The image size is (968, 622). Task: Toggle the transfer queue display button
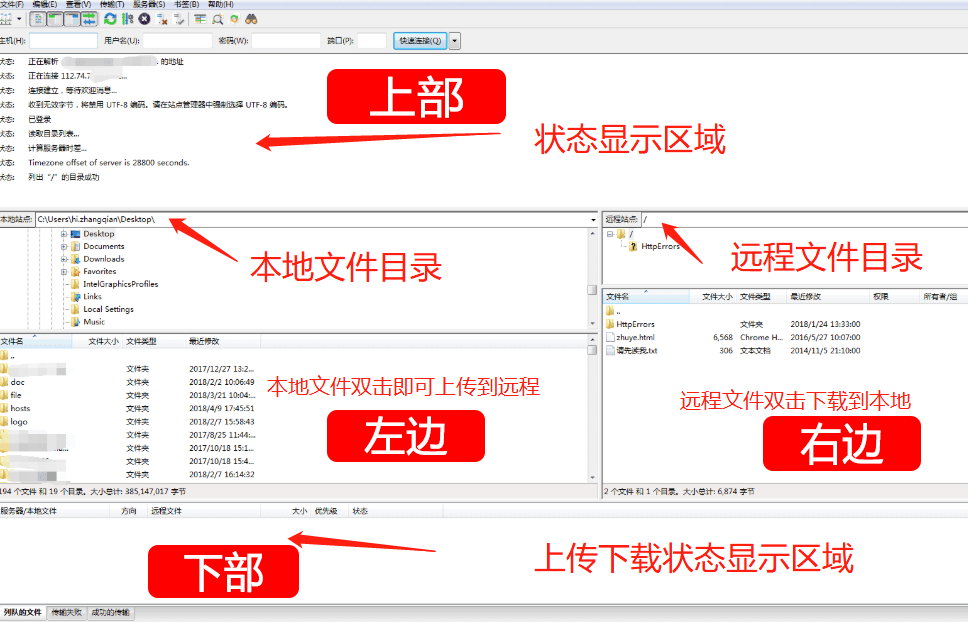(x=90, y=19)
